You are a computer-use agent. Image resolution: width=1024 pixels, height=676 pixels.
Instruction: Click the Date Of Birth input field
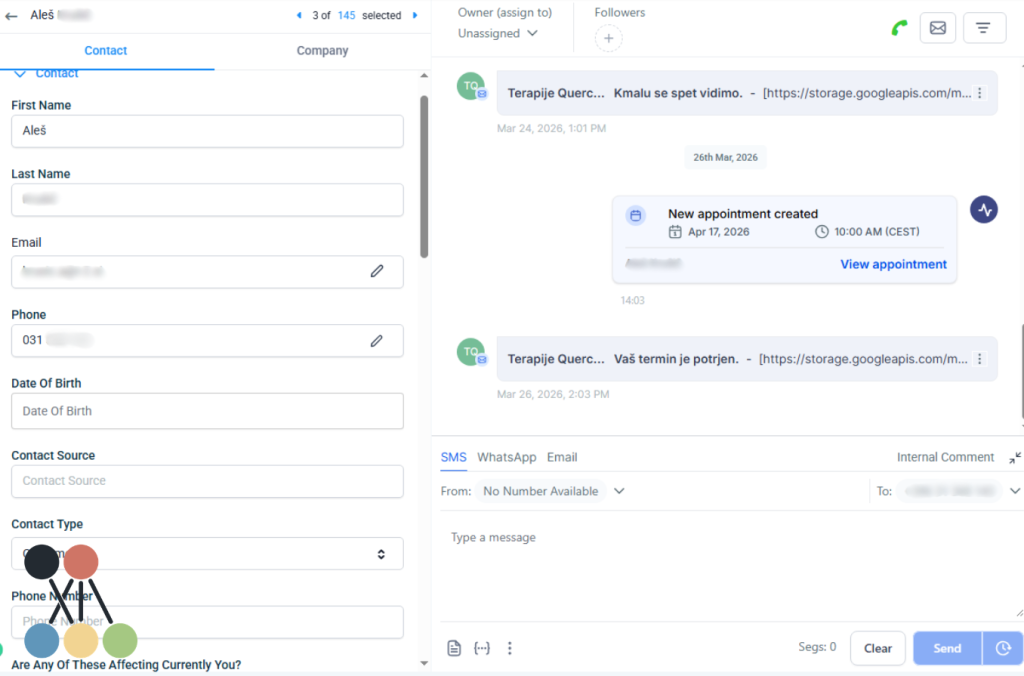207,411
